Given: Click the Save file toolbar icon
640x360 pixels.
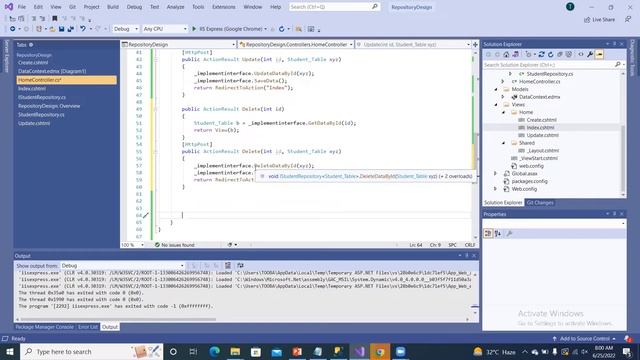Looking at the screenshot, I should coord(62,29).
